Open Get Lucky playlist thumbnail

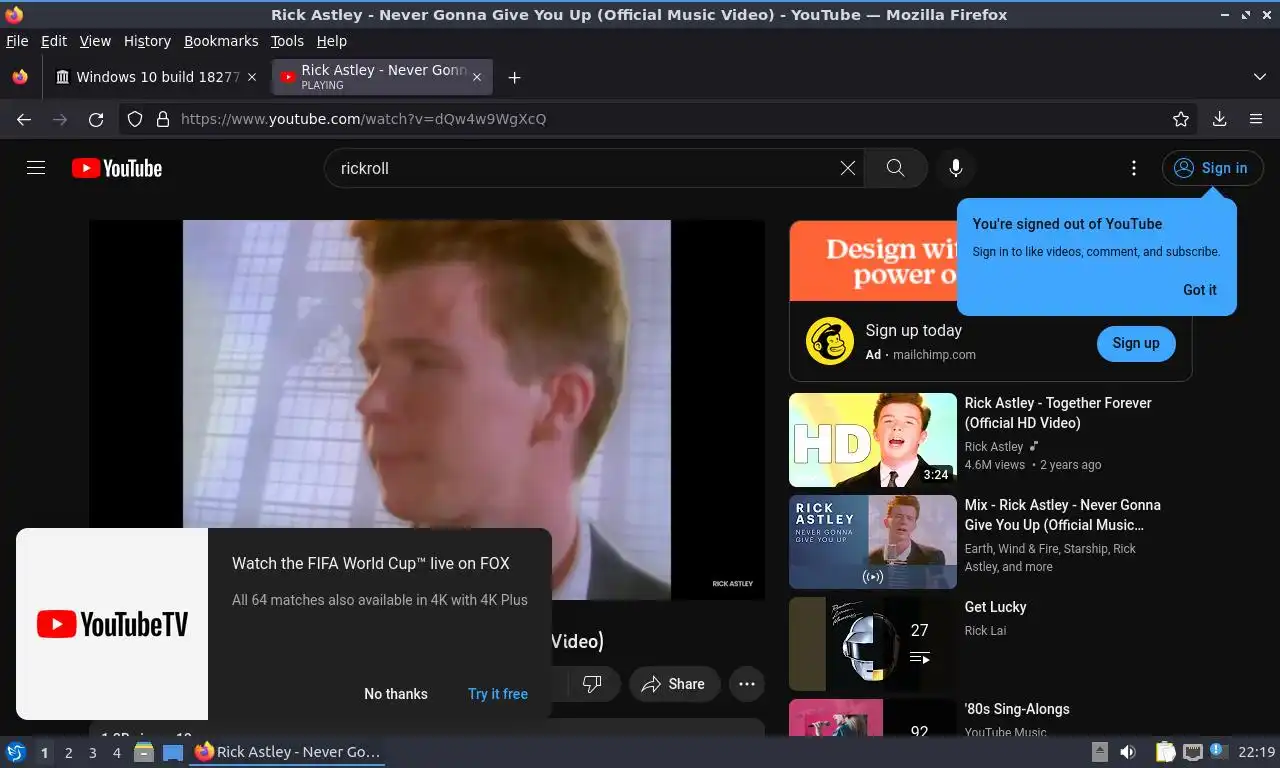click(873, 644)
